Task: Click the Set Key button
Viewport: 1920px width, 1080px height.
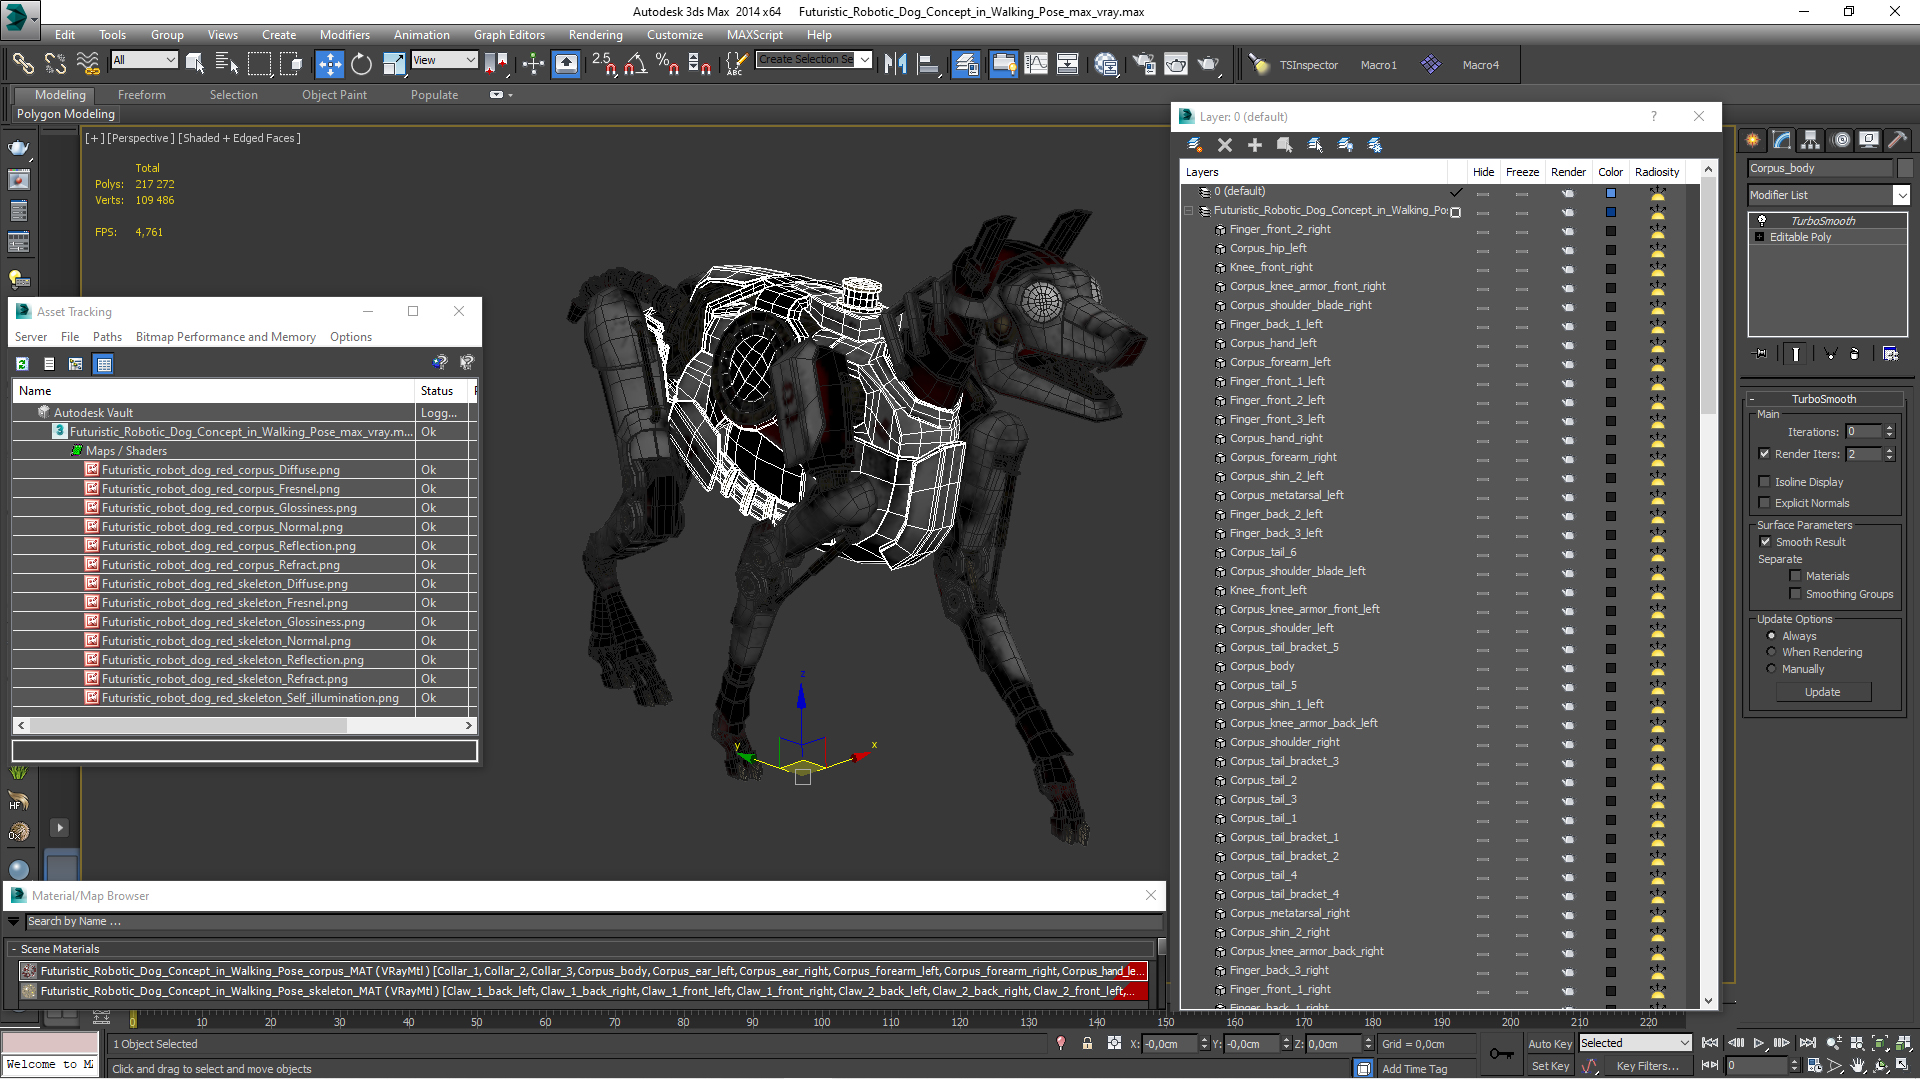Action: point(1550,1066)
